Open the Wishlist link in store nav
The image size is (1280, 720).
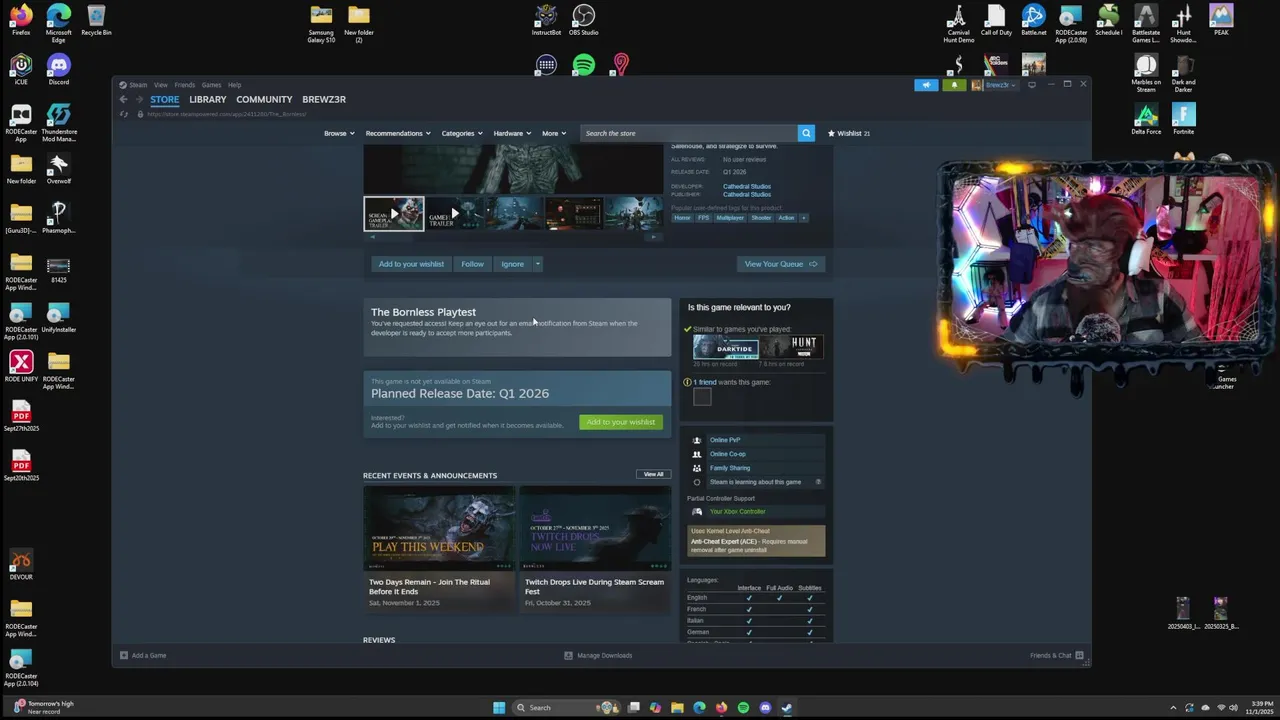point(849,133)
